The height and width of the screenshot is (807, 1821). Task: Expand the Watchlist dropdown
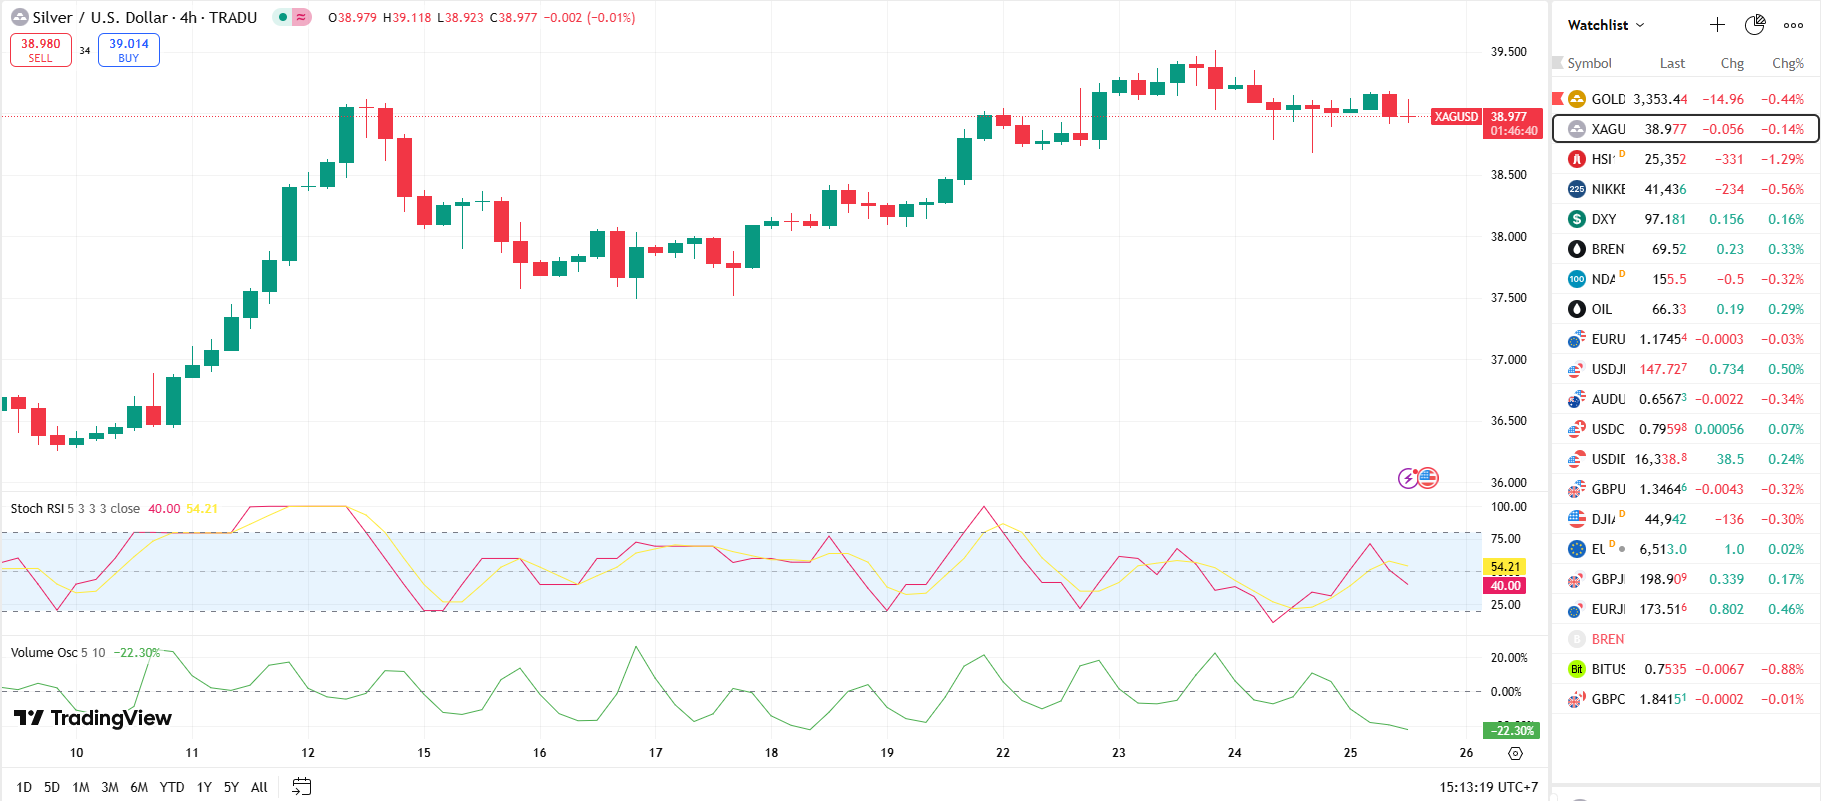(1605, 25)
